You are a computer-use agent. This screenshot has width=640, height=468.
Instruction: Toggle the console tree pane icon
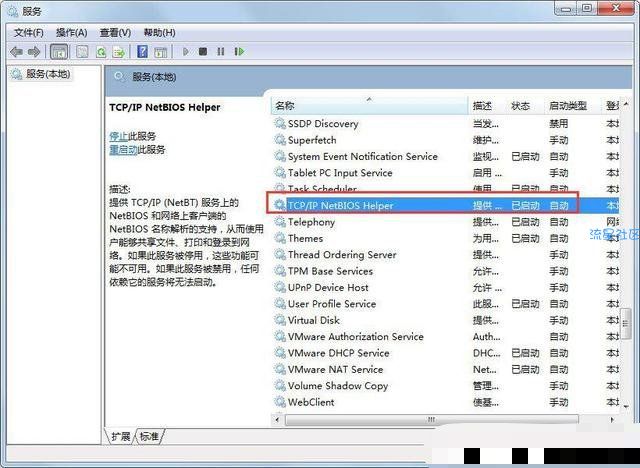[x=58, y=52]
